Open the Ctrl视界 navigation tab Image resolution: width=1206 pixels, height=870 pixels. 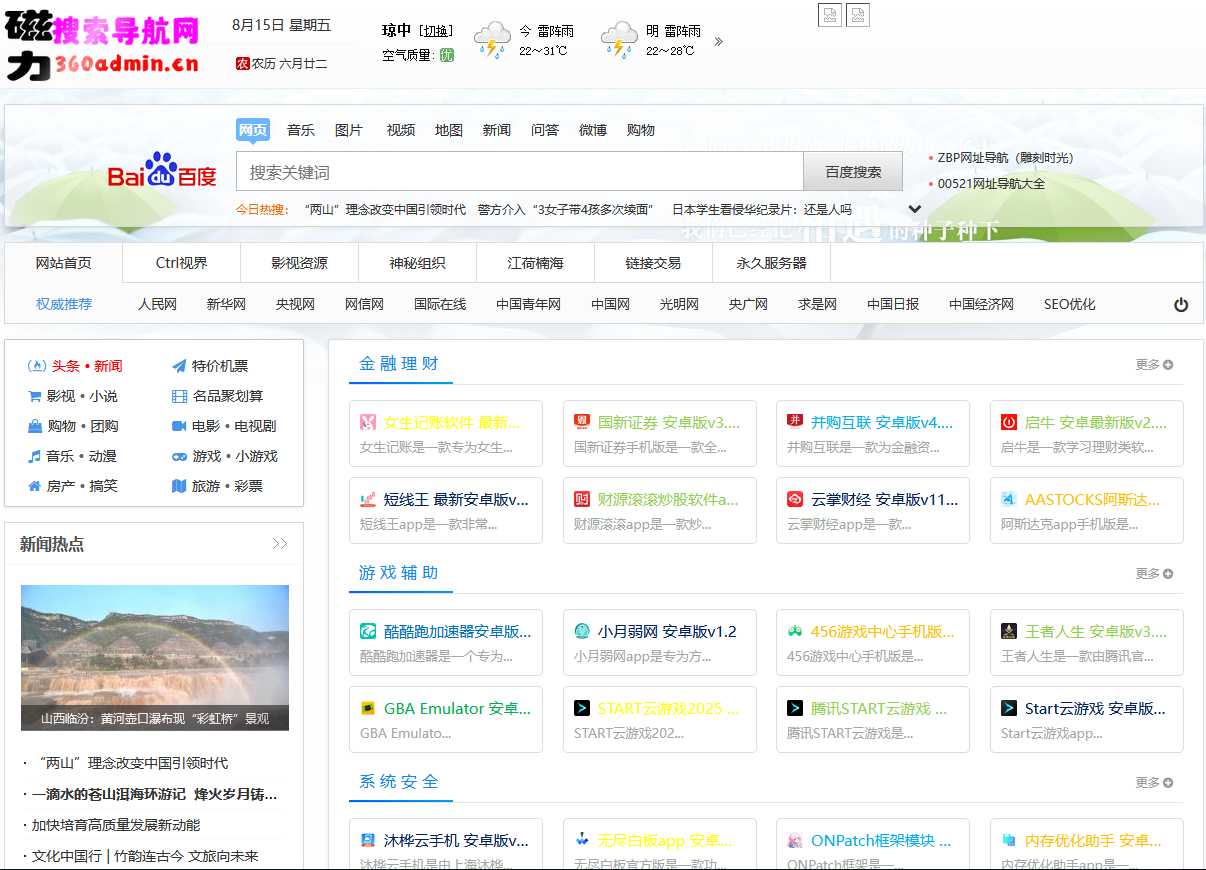(182, 263)
